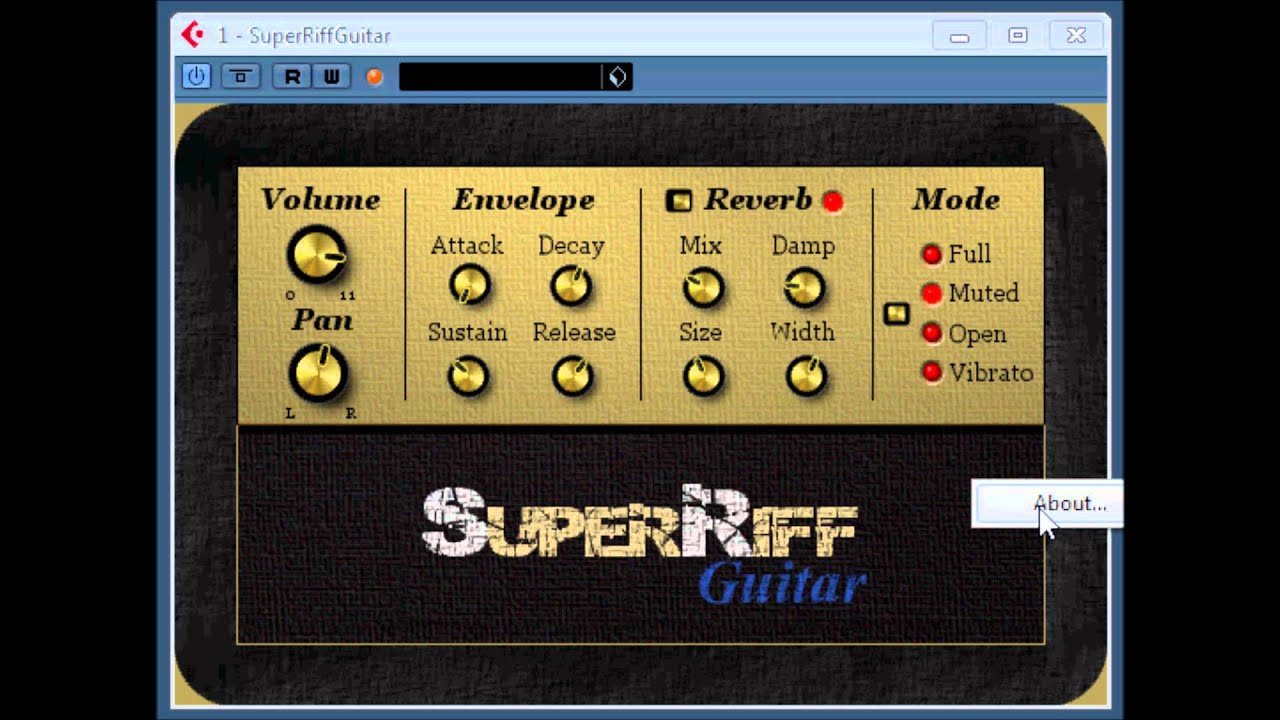The height and width of the screenshot is (720, 1280).
Task: Click the Pan knob
Action: pyautogui.click(x=318, y=374)
